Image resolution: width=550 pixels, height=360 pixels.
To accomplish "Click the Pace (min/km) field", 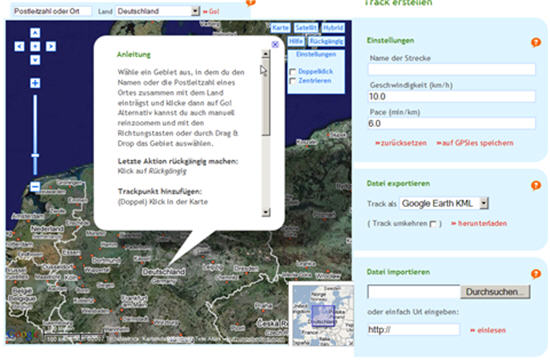I will (x=452, y=124).
